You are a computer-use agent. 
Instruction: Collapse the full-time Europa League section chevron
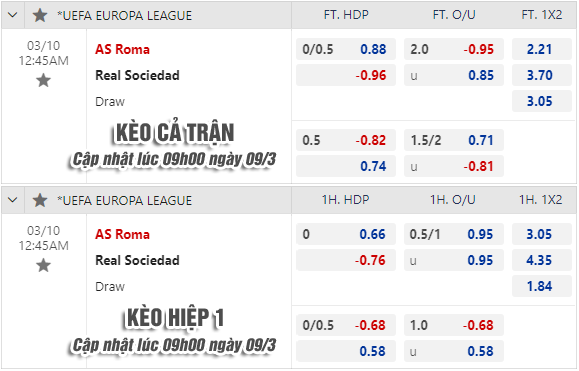pos(13,16)
